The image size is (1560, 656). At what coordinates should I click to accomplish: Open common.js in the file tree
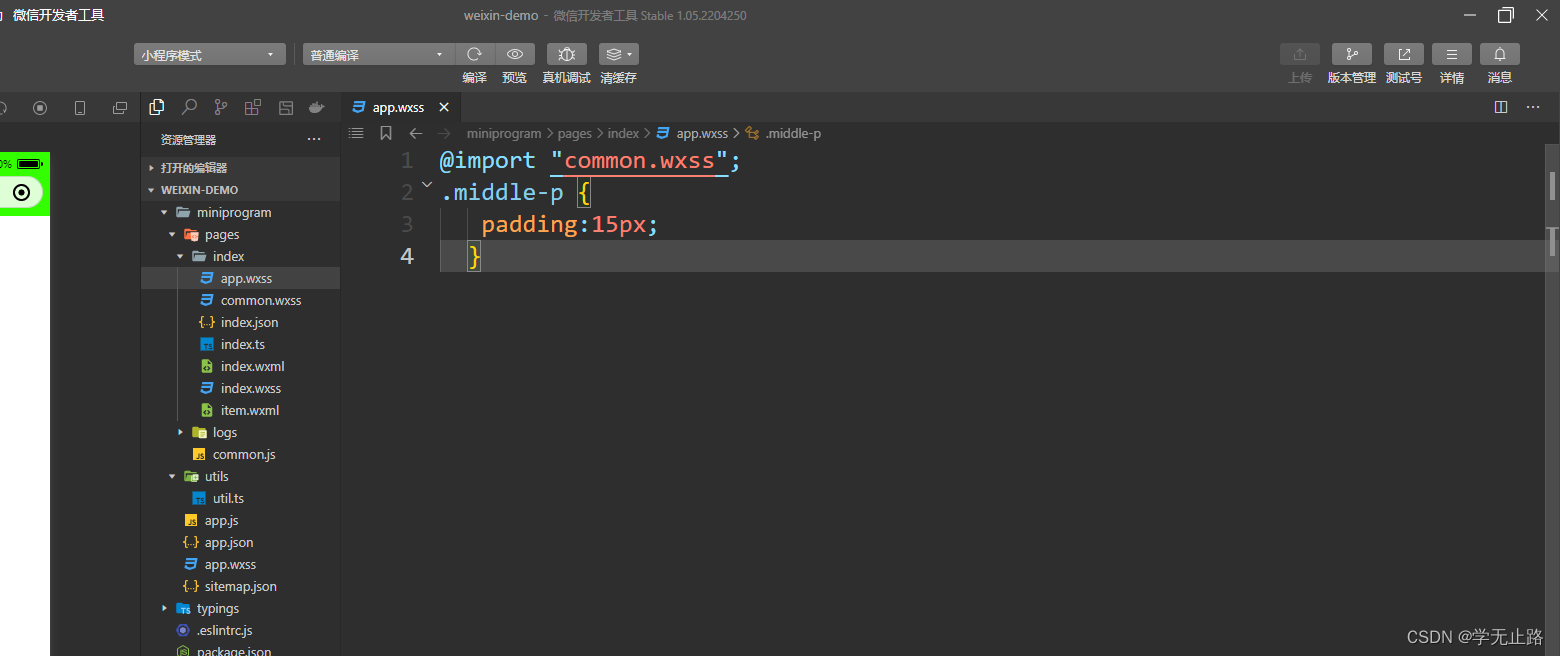click(244, 454)
